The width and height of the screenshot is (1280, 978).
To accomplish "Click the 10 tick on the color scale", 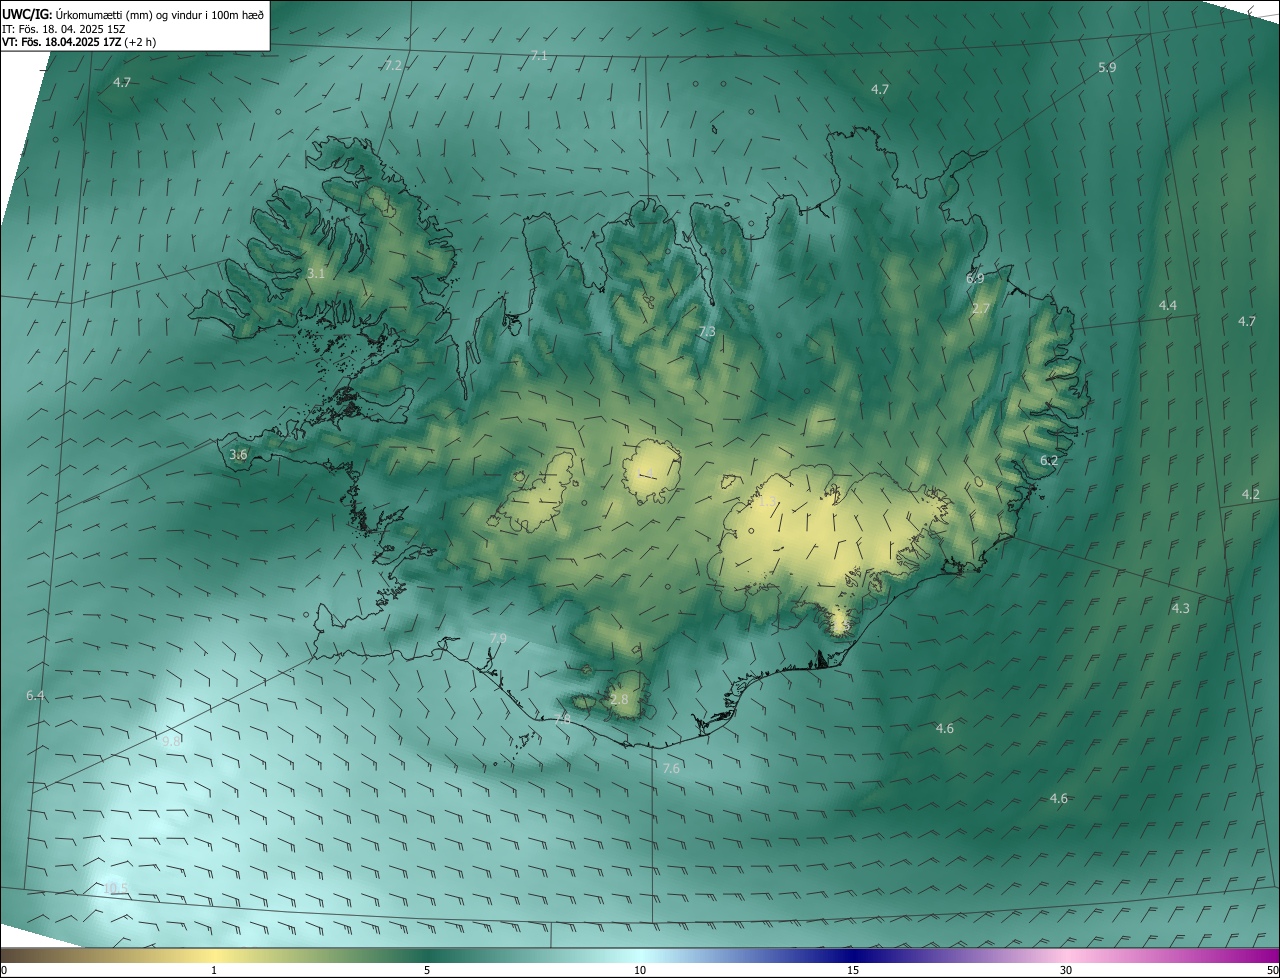I will click(x=640, y=970).
